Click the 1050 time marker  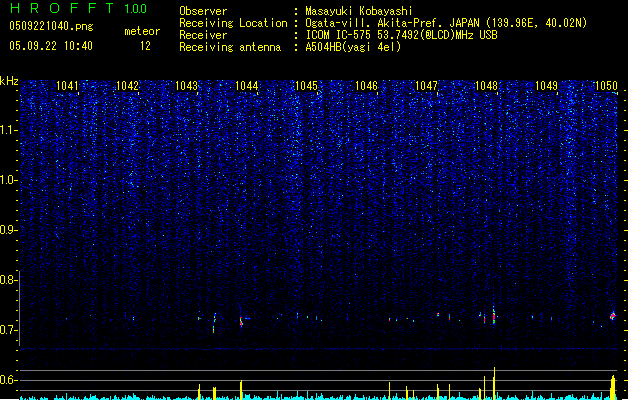[606, 86]
